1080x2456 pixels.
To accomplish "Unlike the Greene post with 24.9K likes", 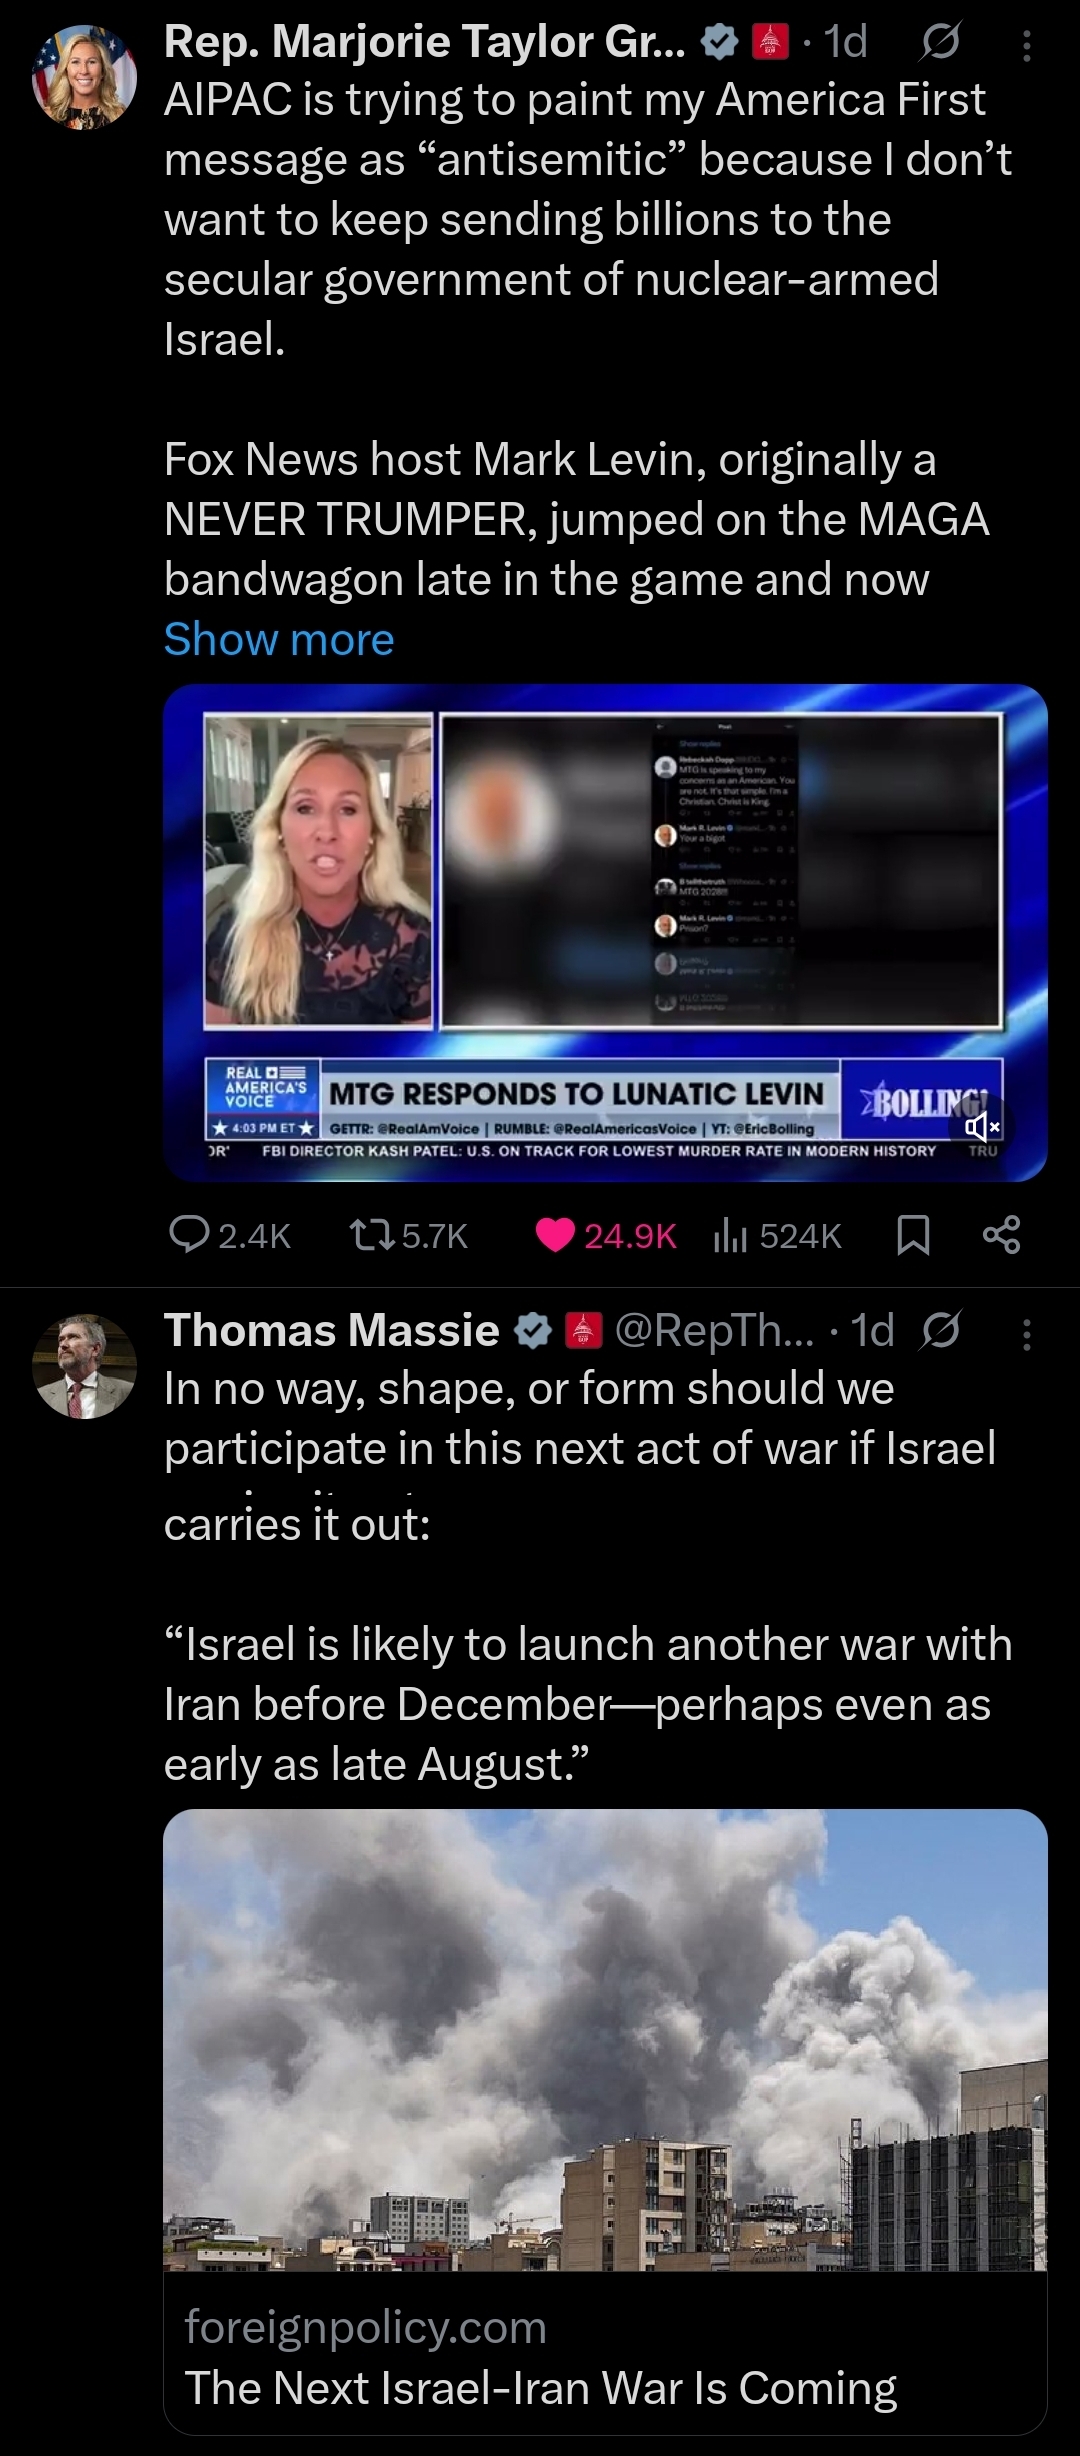I will [606, 1236].
